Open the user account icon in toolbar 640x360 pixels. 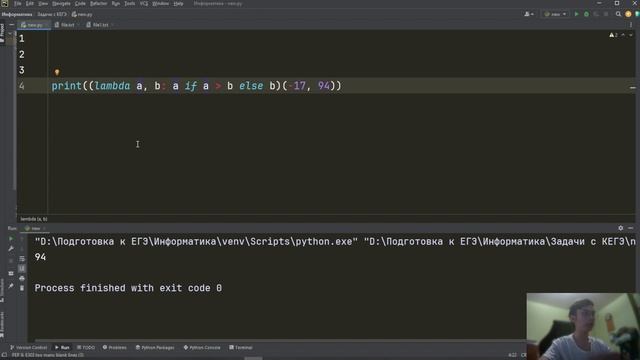[x=527, y=14]
